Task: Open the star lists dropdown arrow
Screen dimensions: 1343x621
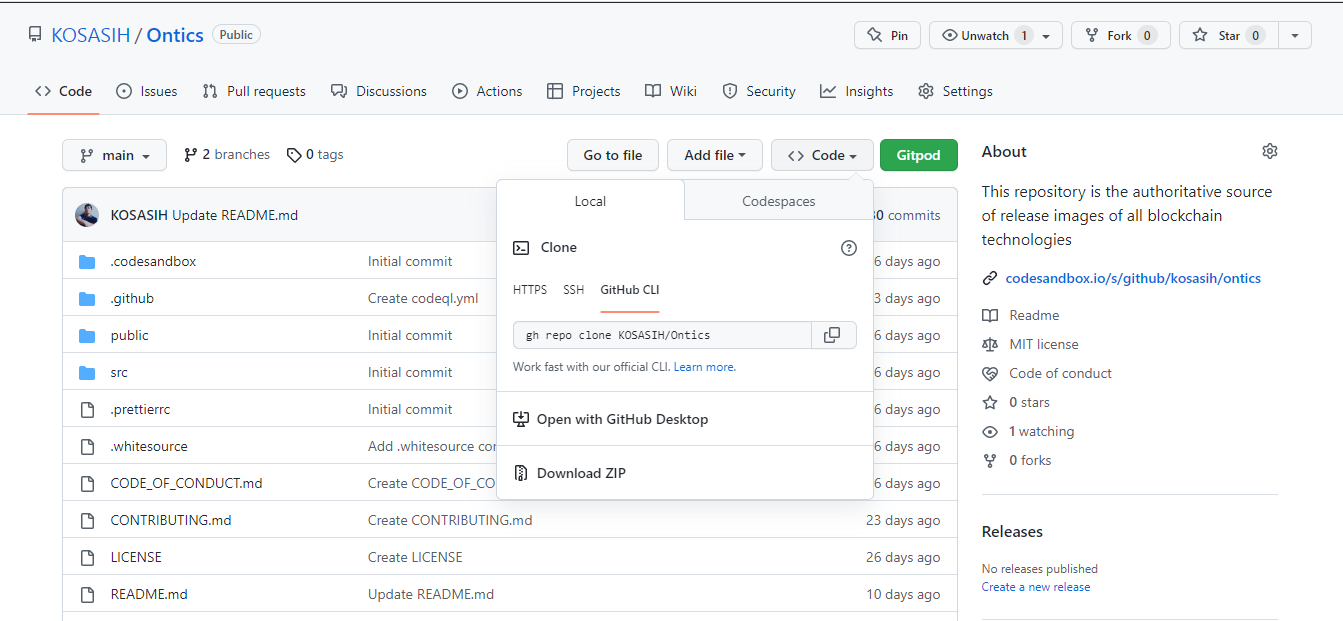Action: click(1295, 35)
